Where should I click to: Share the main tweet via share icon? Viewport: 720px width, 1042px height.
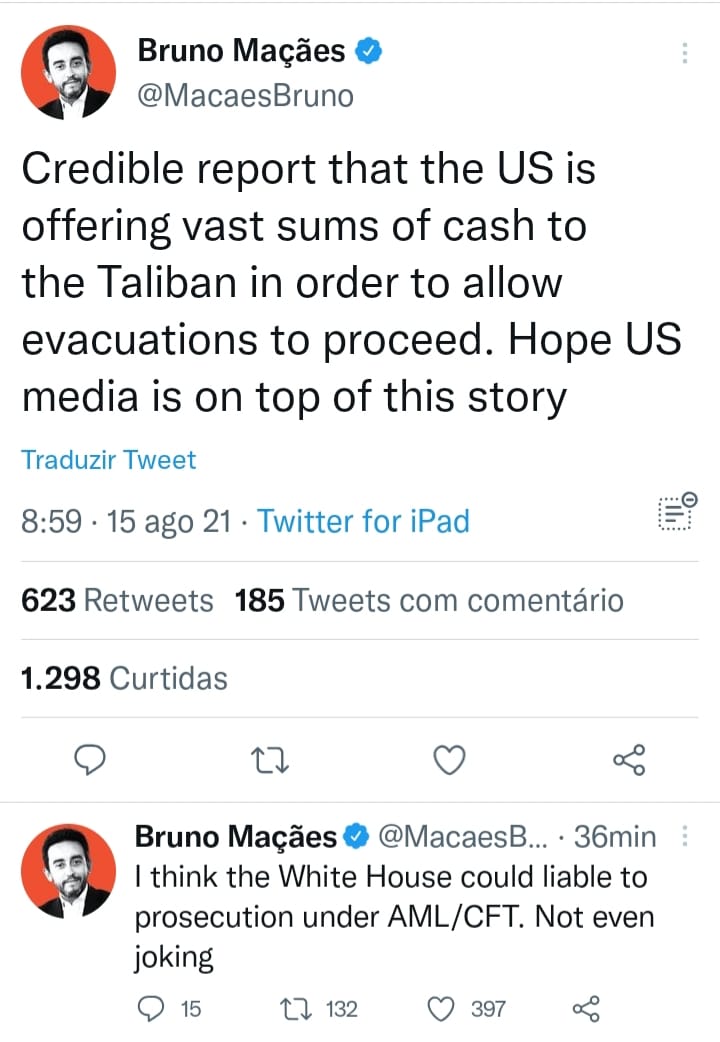click(x=629, y=760)
